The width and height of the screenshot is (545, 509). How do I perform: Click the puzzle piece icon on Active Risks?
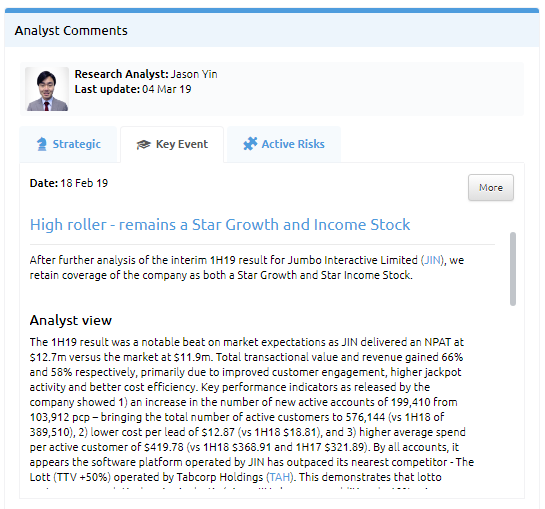(250, 144)
